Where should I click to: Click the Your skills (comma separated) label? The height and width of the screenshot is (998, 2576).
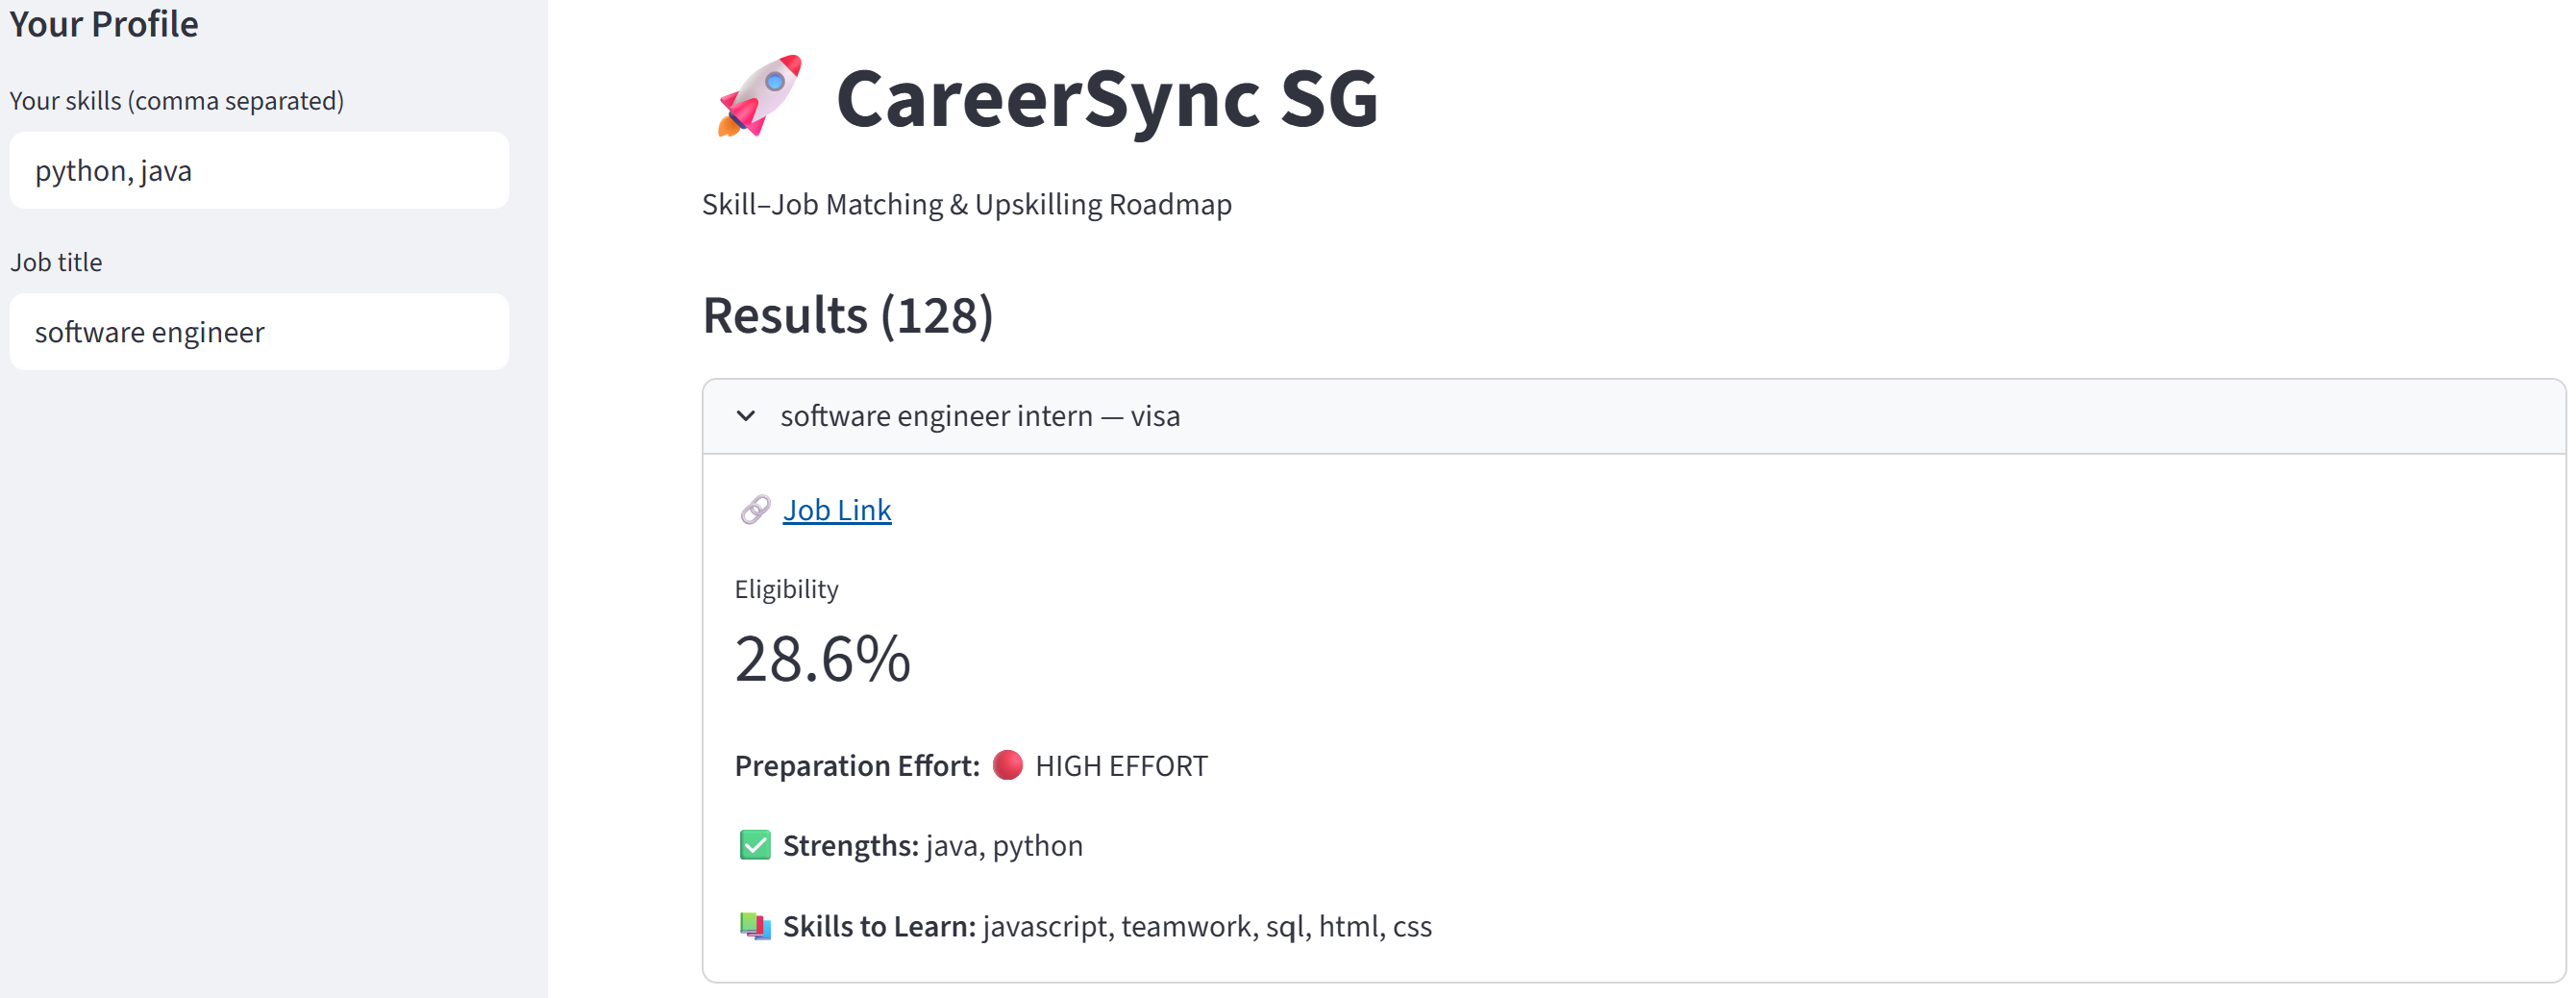pos(177,101)
